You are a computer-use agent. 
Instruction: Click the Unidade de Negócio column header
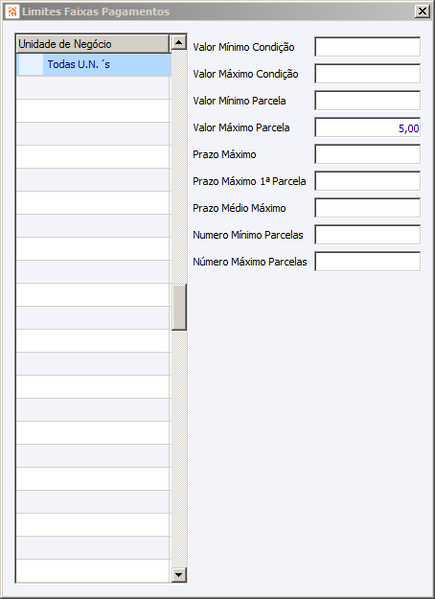pyautogui.click(x=92, y=44)
